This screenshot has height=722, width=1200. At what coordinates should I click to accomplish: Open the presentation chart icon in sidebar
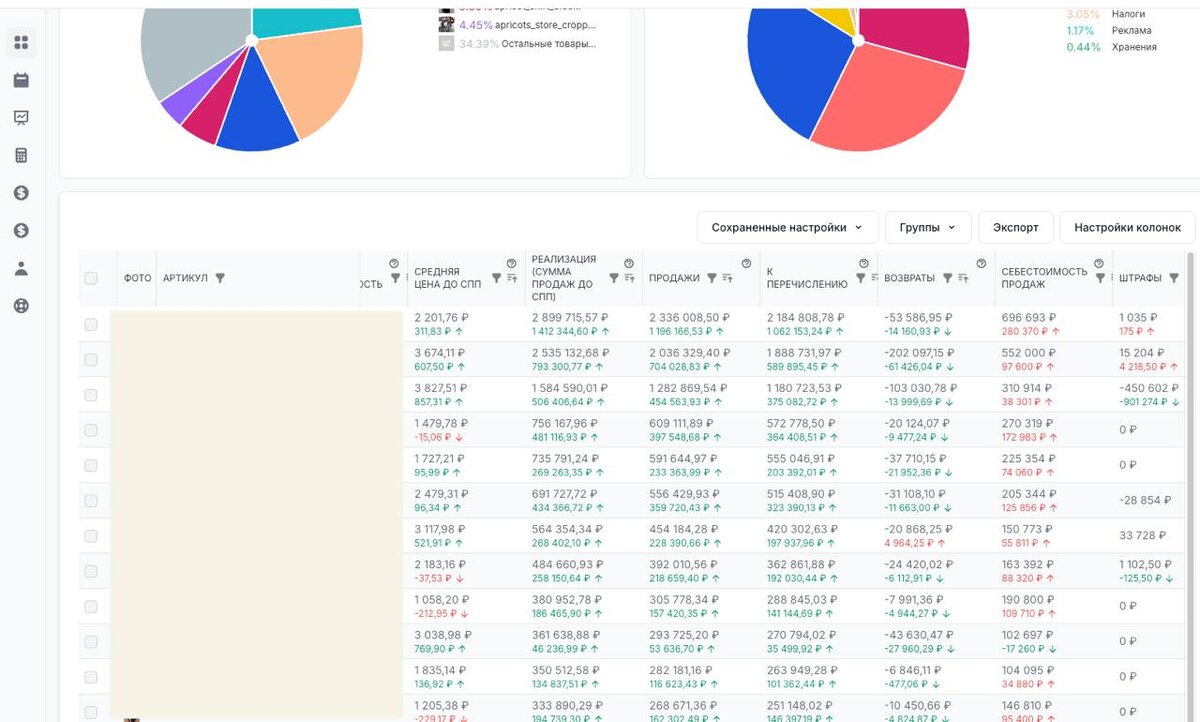pyautogui.click(x=21, y=117)
